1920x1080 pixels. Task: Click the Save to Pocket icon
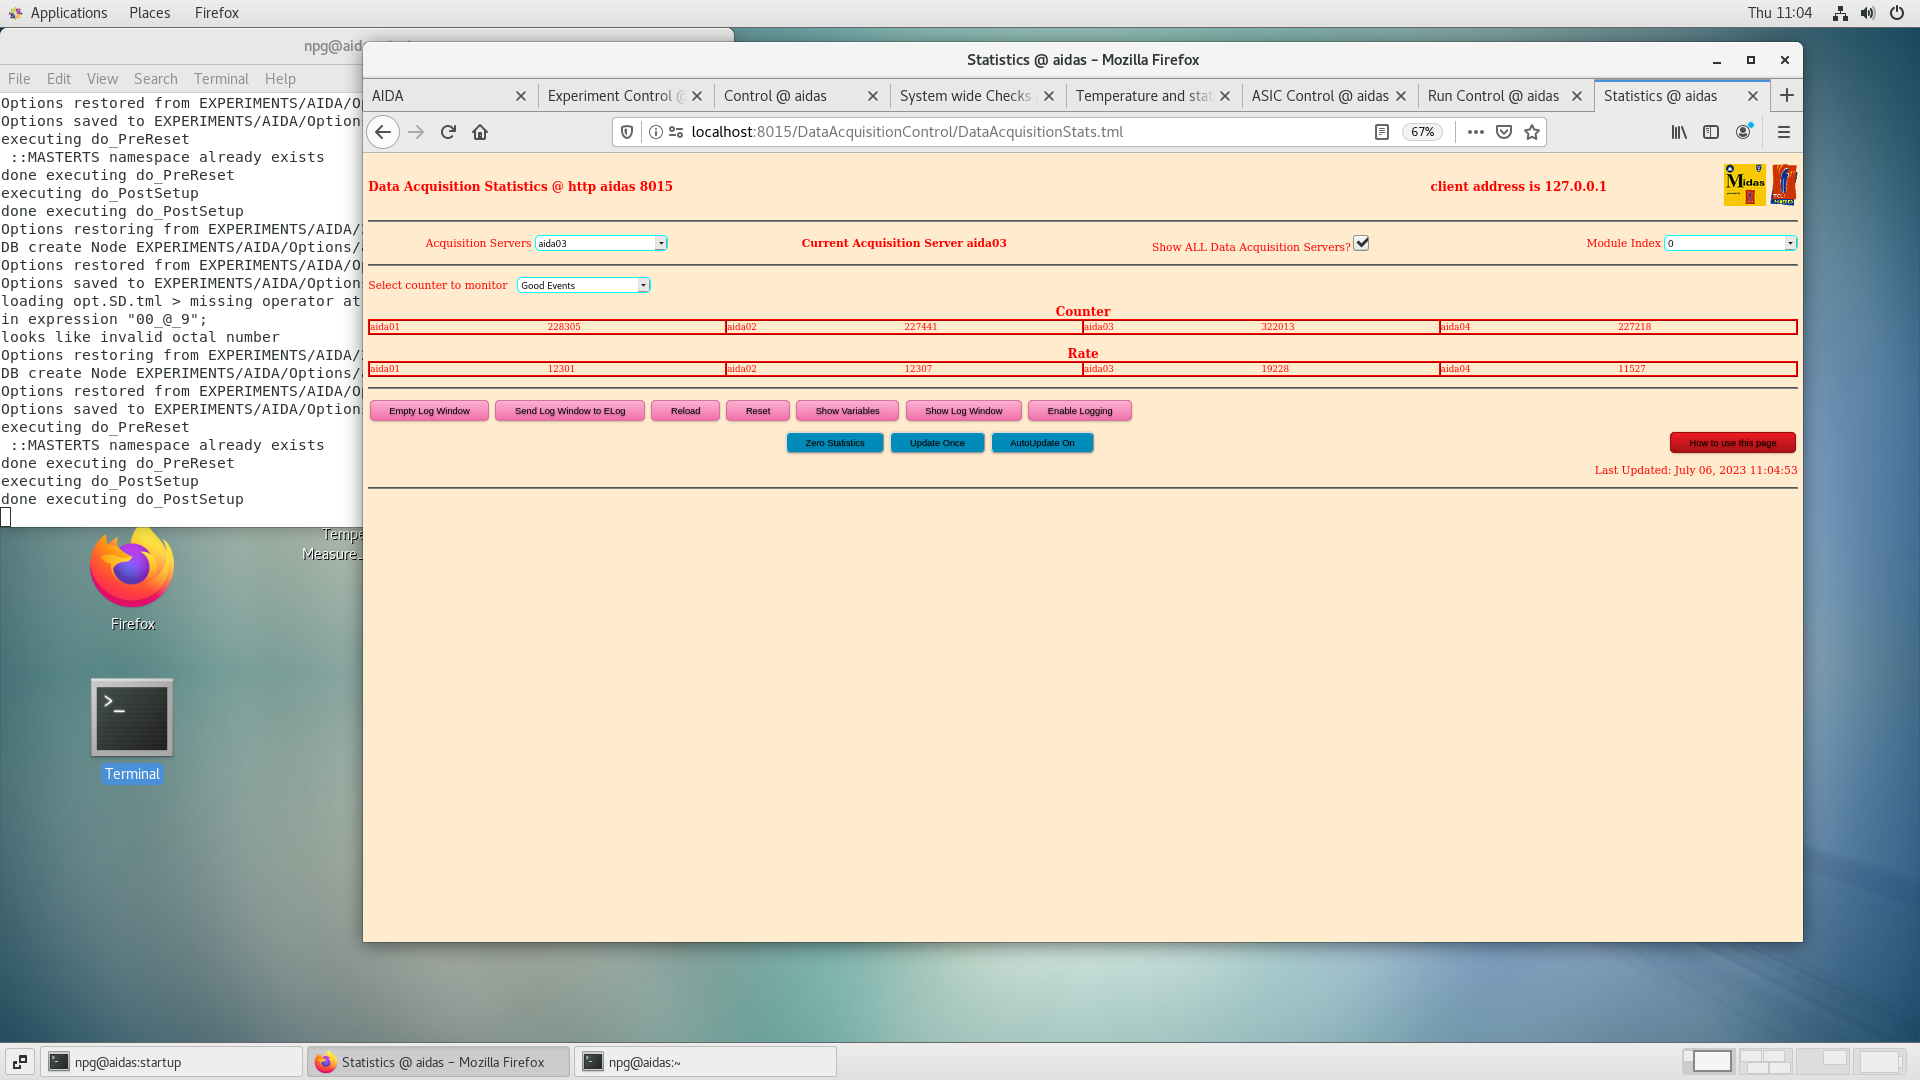[x=1504, y=132]
